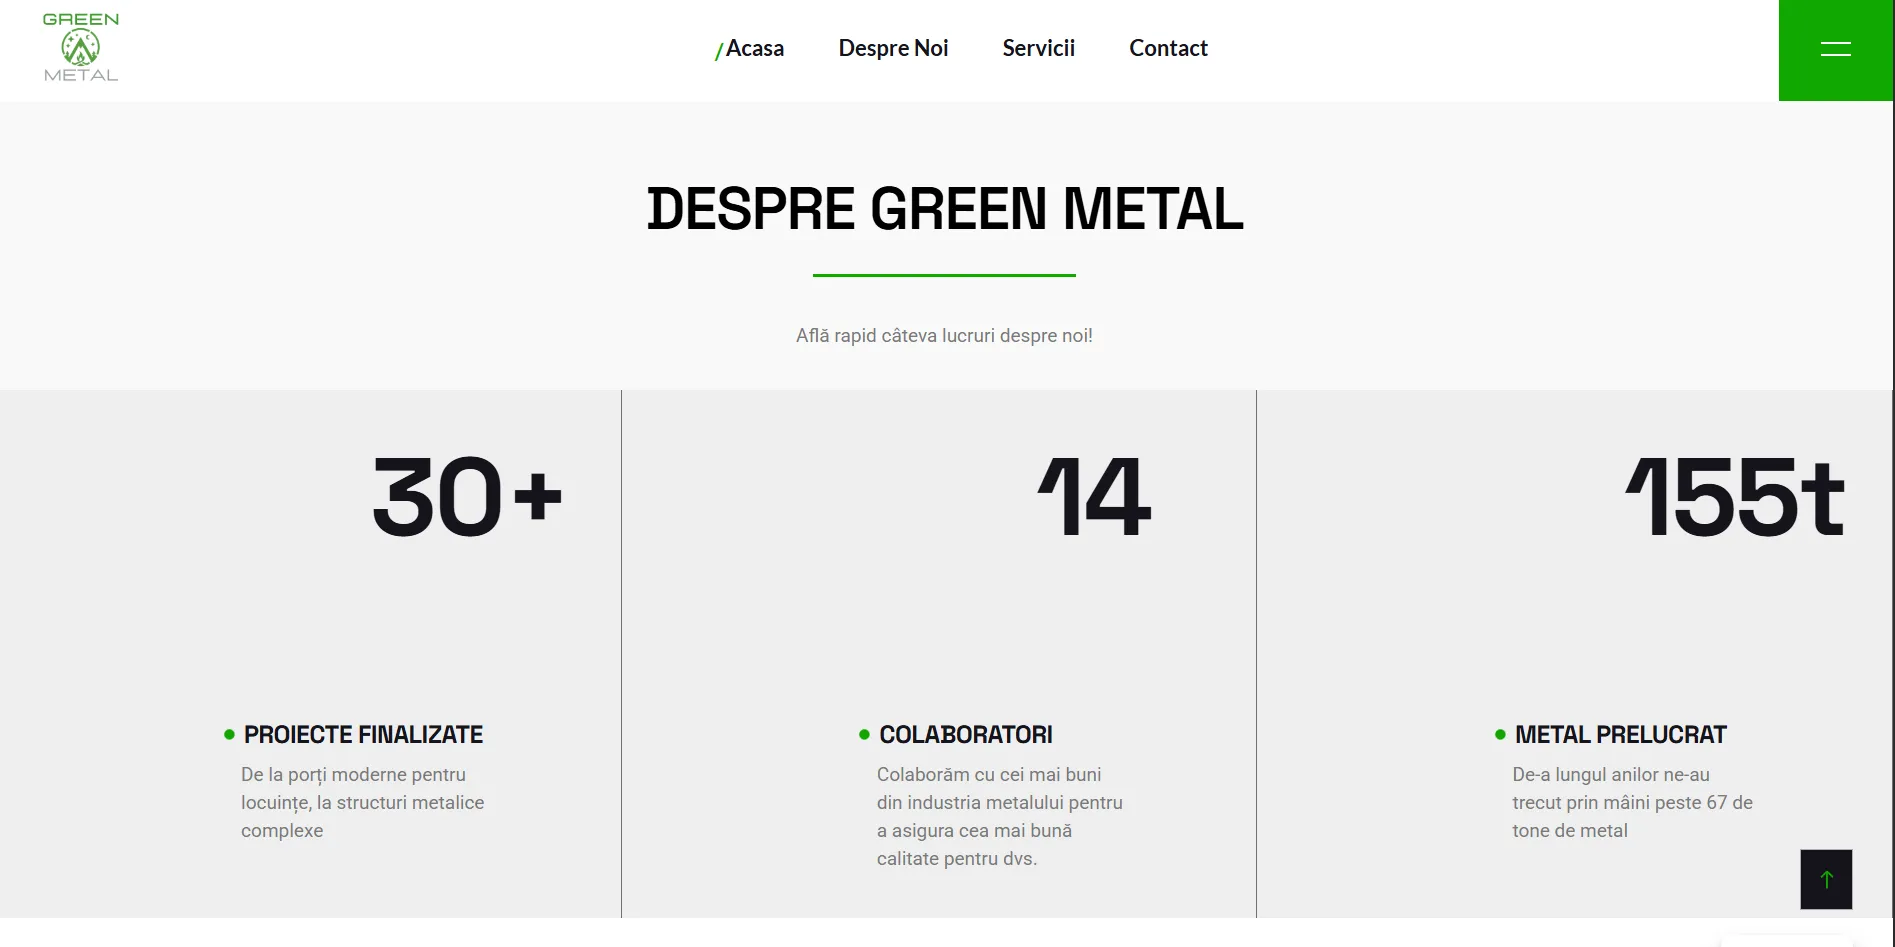The height and width of the screenshot is (947, 1895).
Task: Click the COLABORATORI title
Action: coord(966,735)
